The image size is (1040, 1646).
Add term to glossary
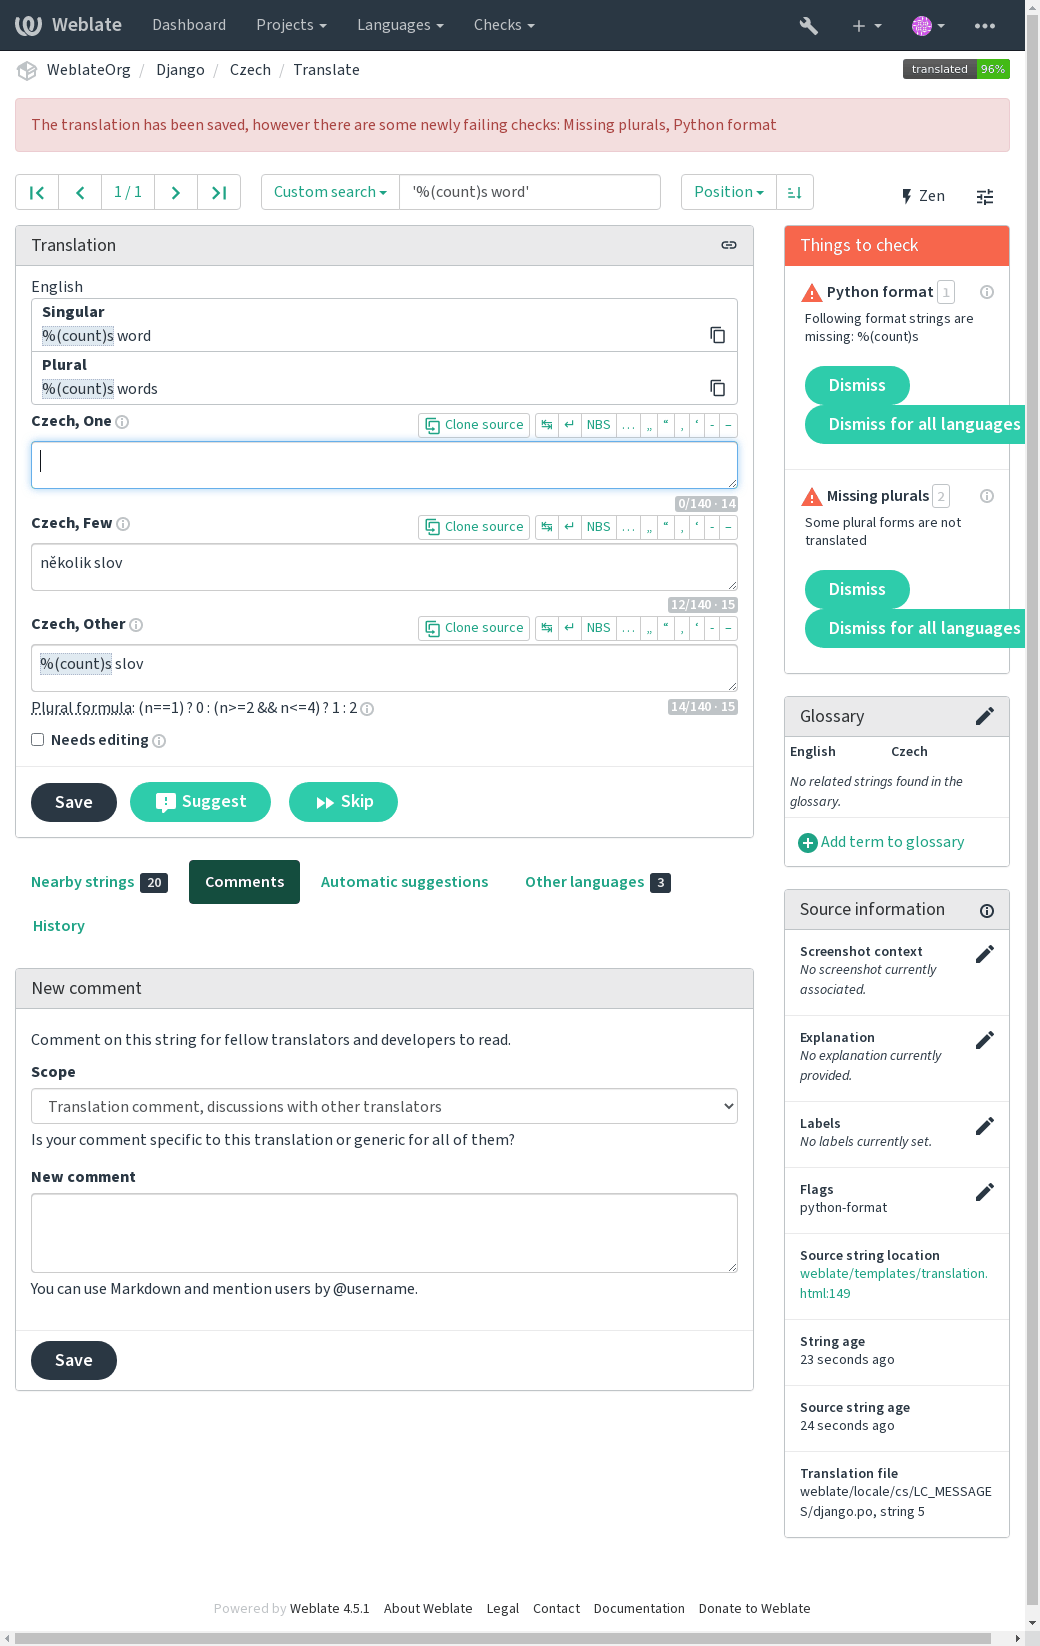point(881,842)
